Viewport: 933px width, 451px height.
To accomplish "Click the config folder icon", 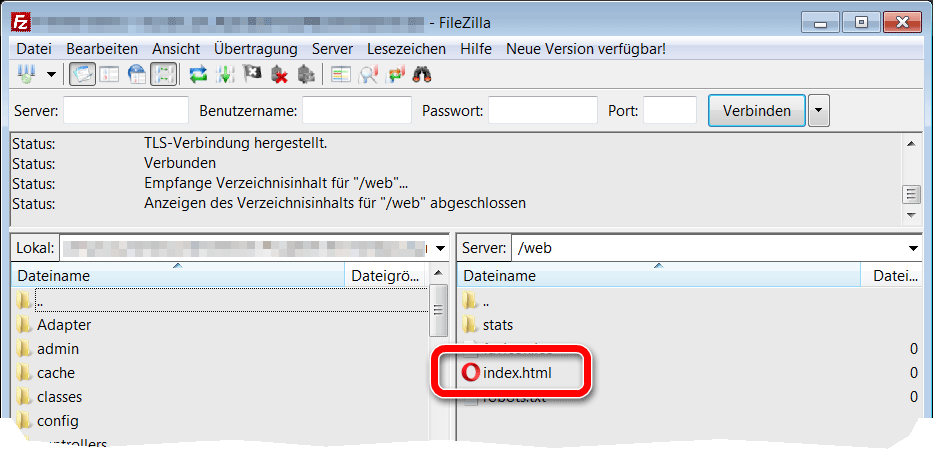I will tap(24, 421).
